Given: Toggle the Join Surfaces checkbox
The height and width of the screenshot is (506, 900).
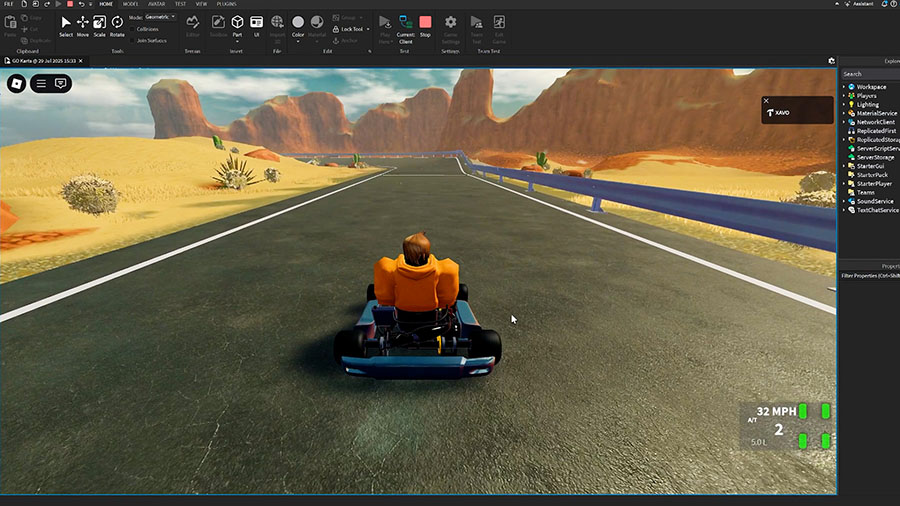Looking at the screenshot, I should point(133,41).
